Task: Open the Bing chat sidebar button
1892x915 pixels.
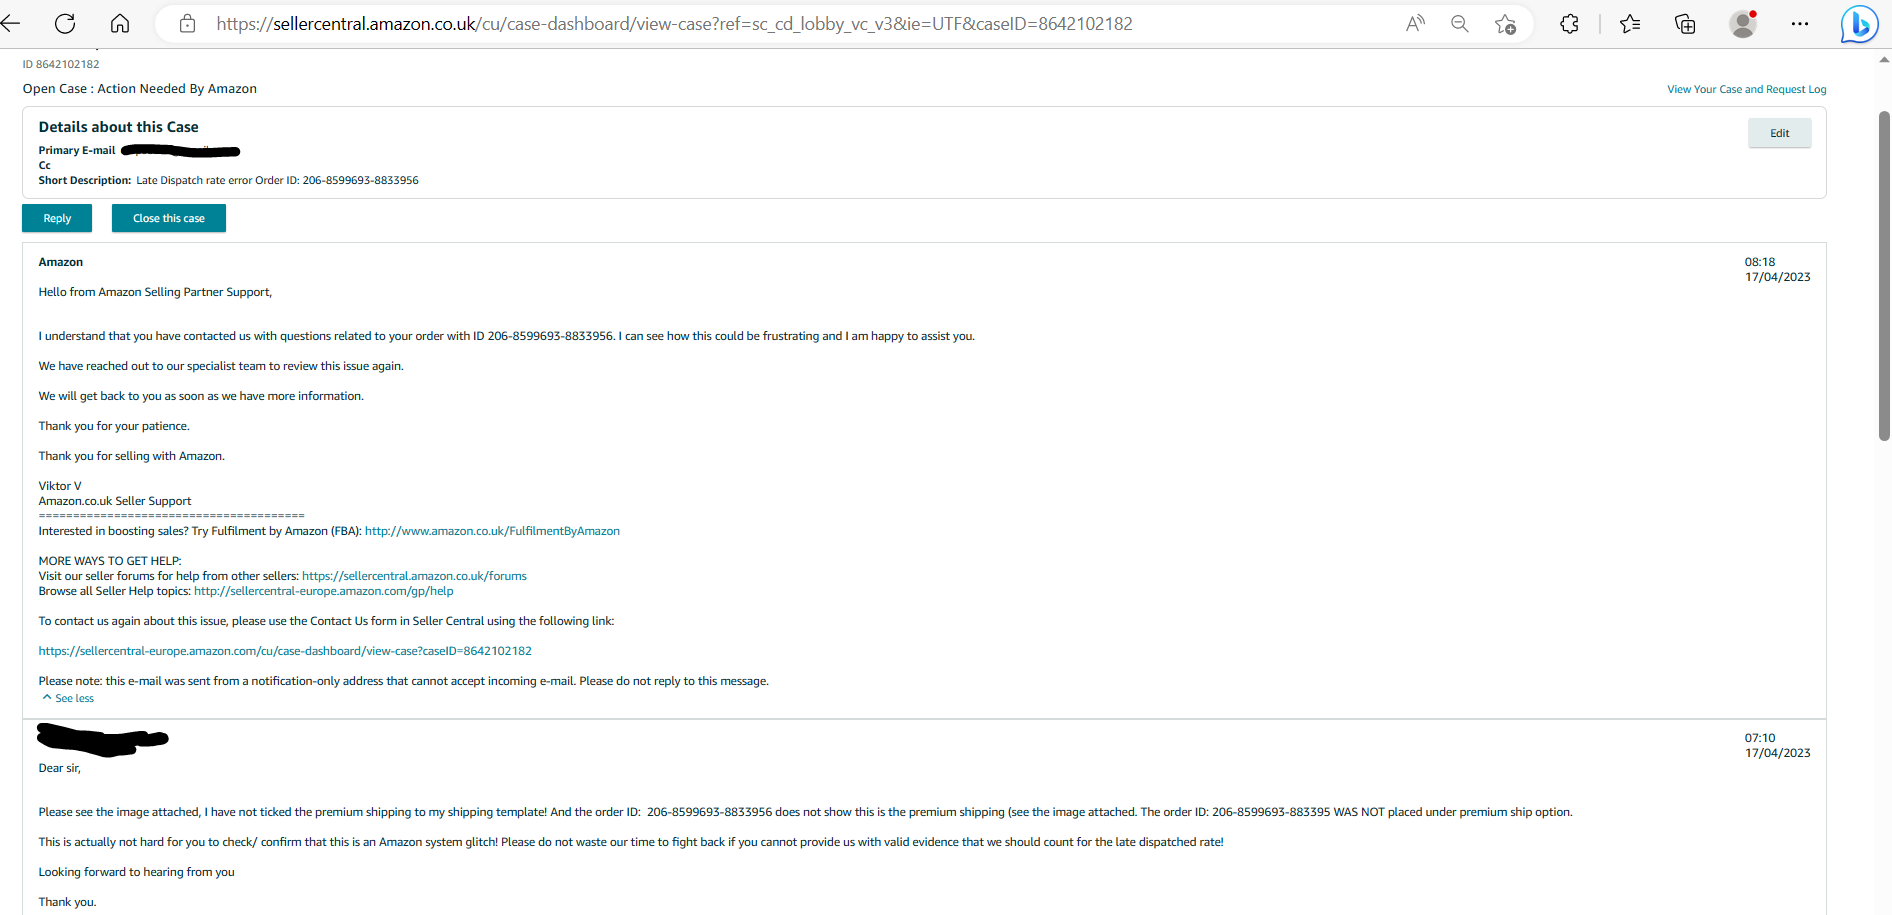Action: click(x=1859, y=24)
